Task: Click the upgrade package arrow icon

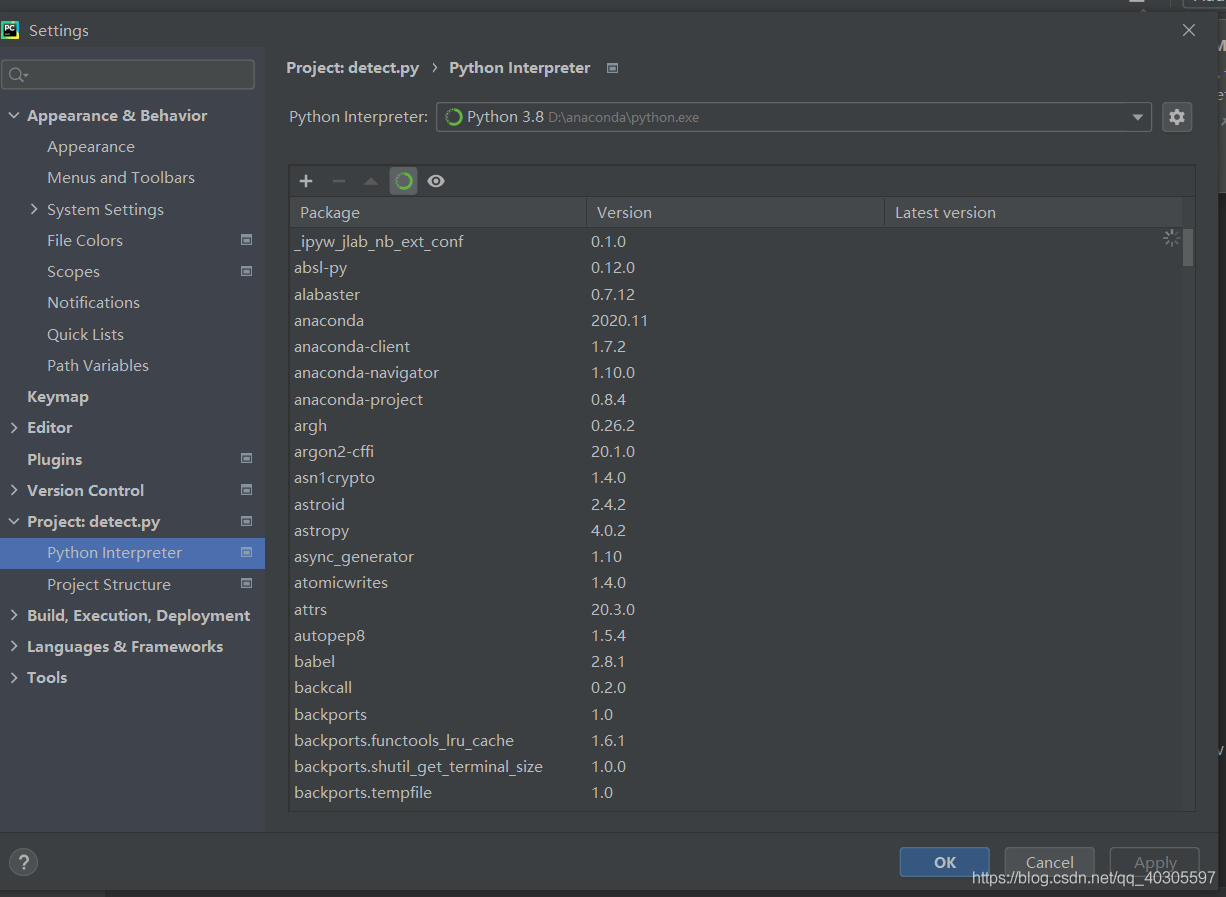Action: [371, 181]
